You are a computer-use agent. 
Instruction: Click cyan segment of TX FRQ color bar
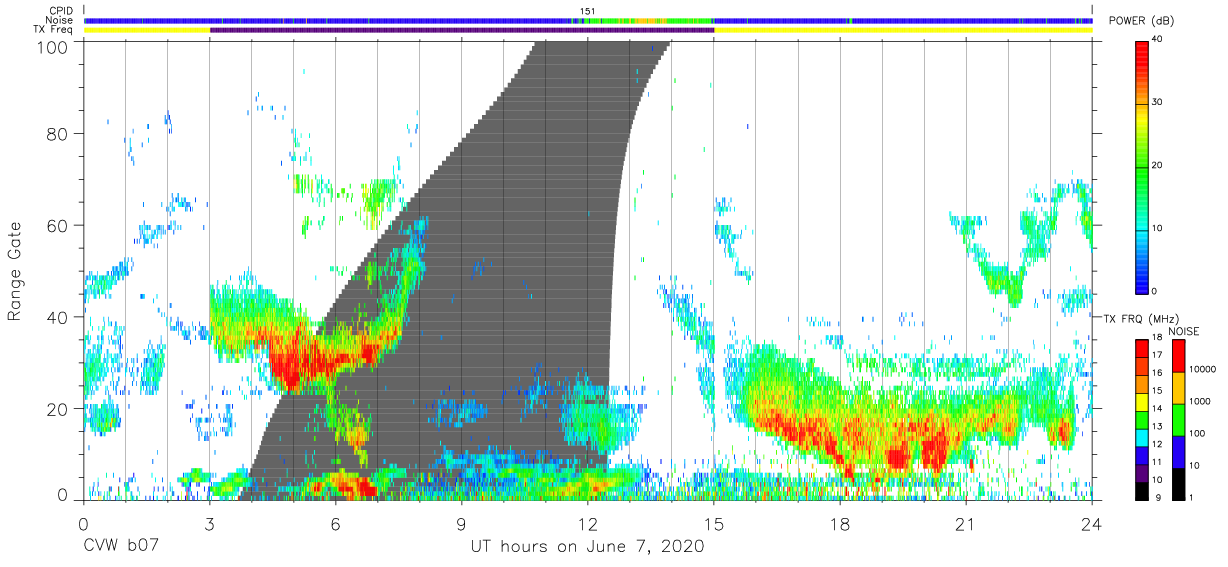(1142, 436)
